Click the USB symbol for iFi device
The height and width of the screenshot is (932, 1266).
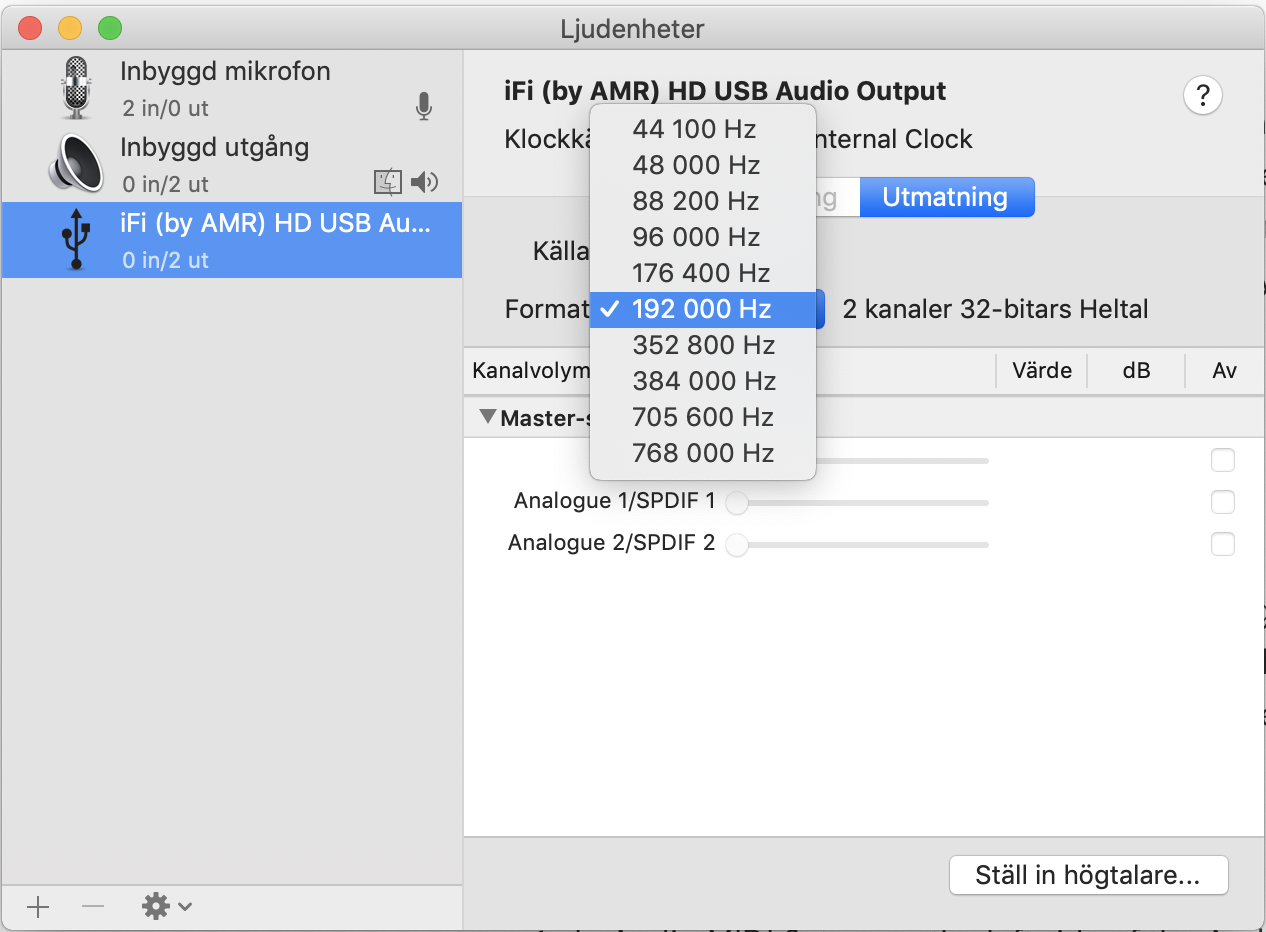tap(76, 240)
